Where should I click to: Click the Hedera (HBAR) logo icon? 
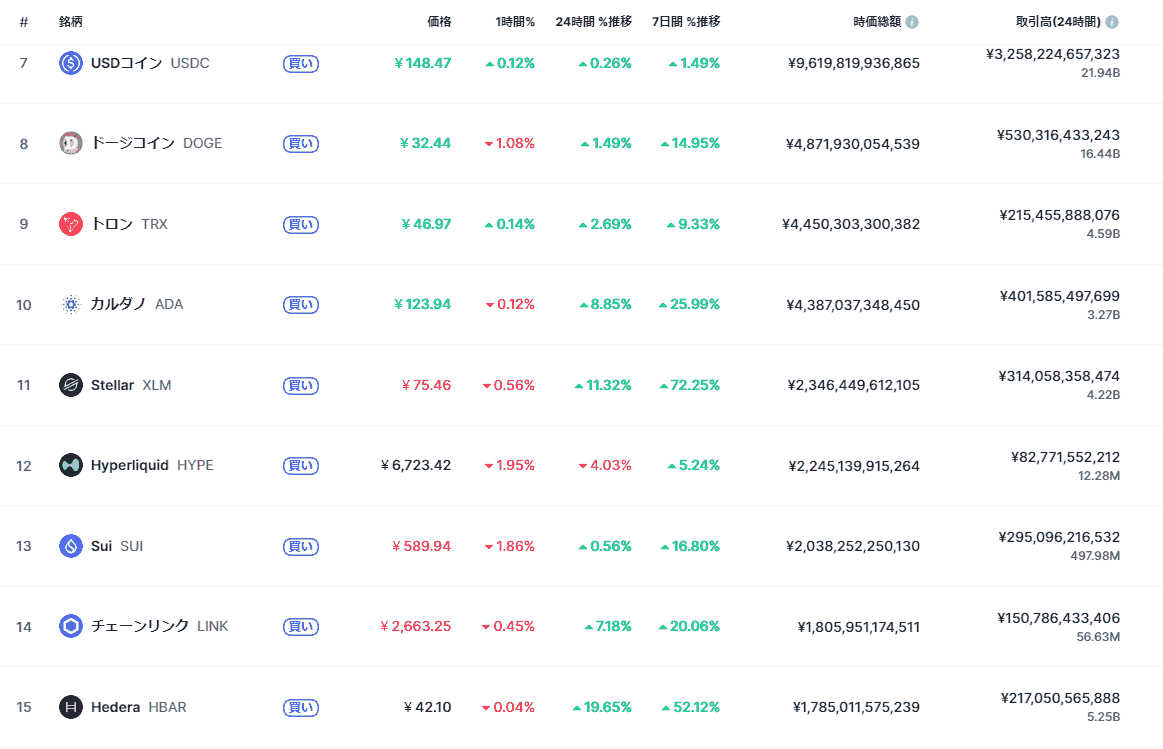70,707
